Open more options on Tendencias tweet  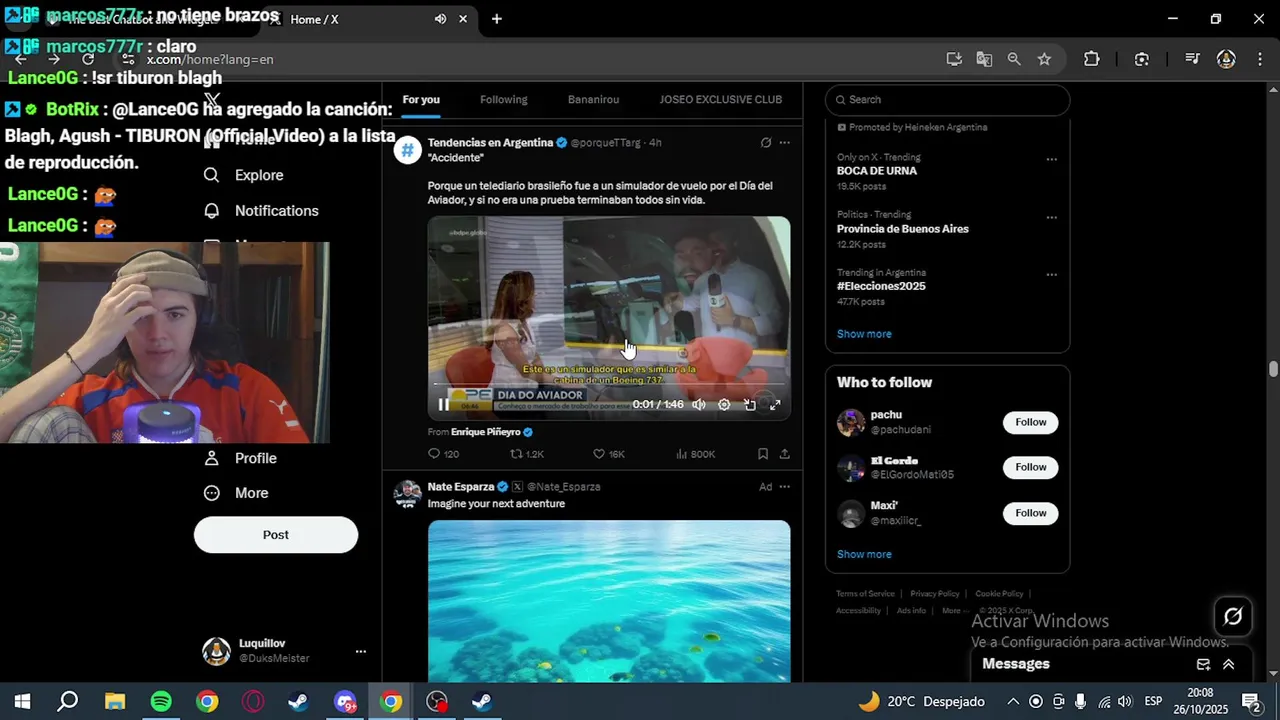pos(784,143)
